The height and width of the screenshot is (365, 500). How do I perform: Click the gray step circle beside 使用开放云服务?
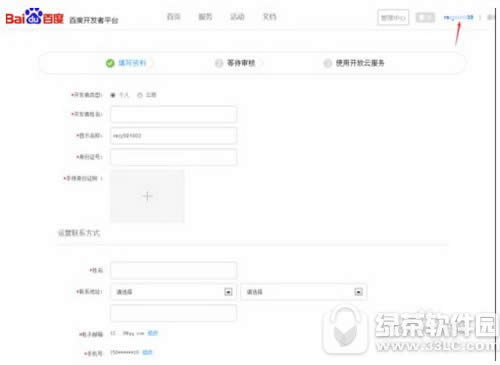tap(328, 63)
